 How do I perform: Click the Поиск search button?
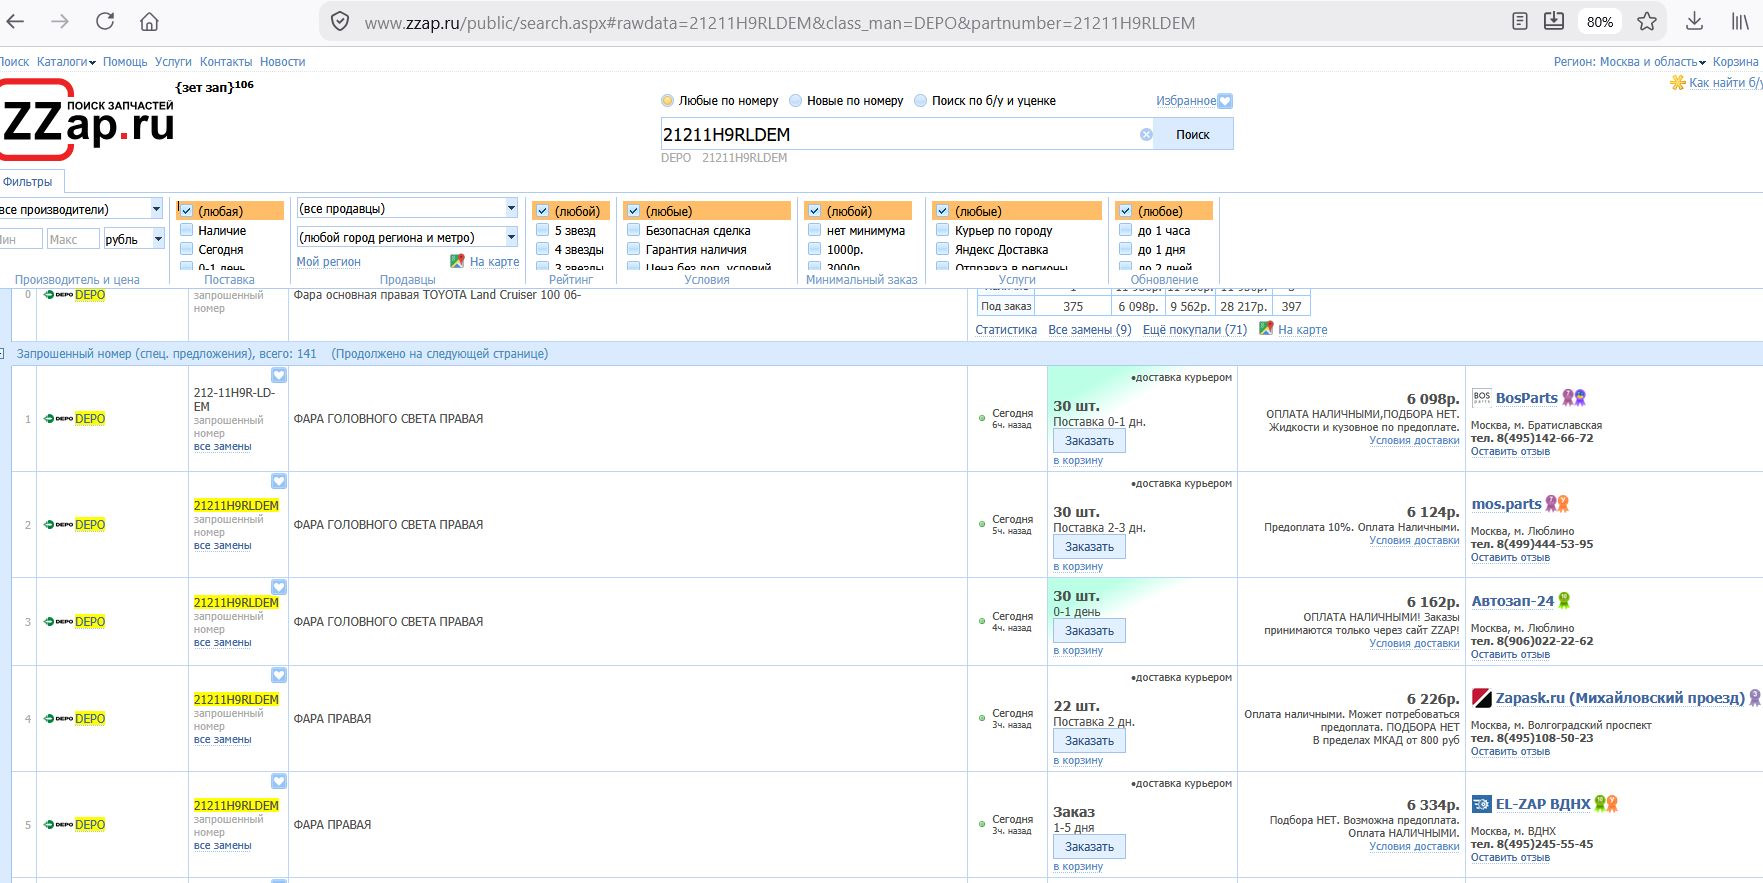pyautogui.click(x=1193, y=134)
